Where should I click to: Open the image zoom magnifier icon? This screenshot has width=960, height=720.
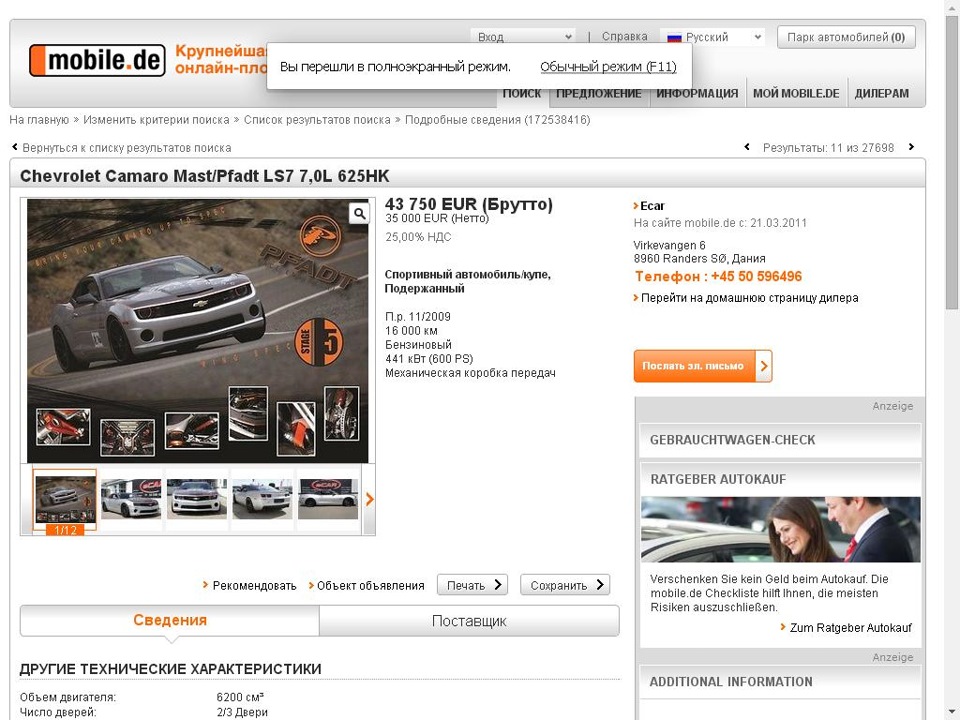click(x=359, y=213)
